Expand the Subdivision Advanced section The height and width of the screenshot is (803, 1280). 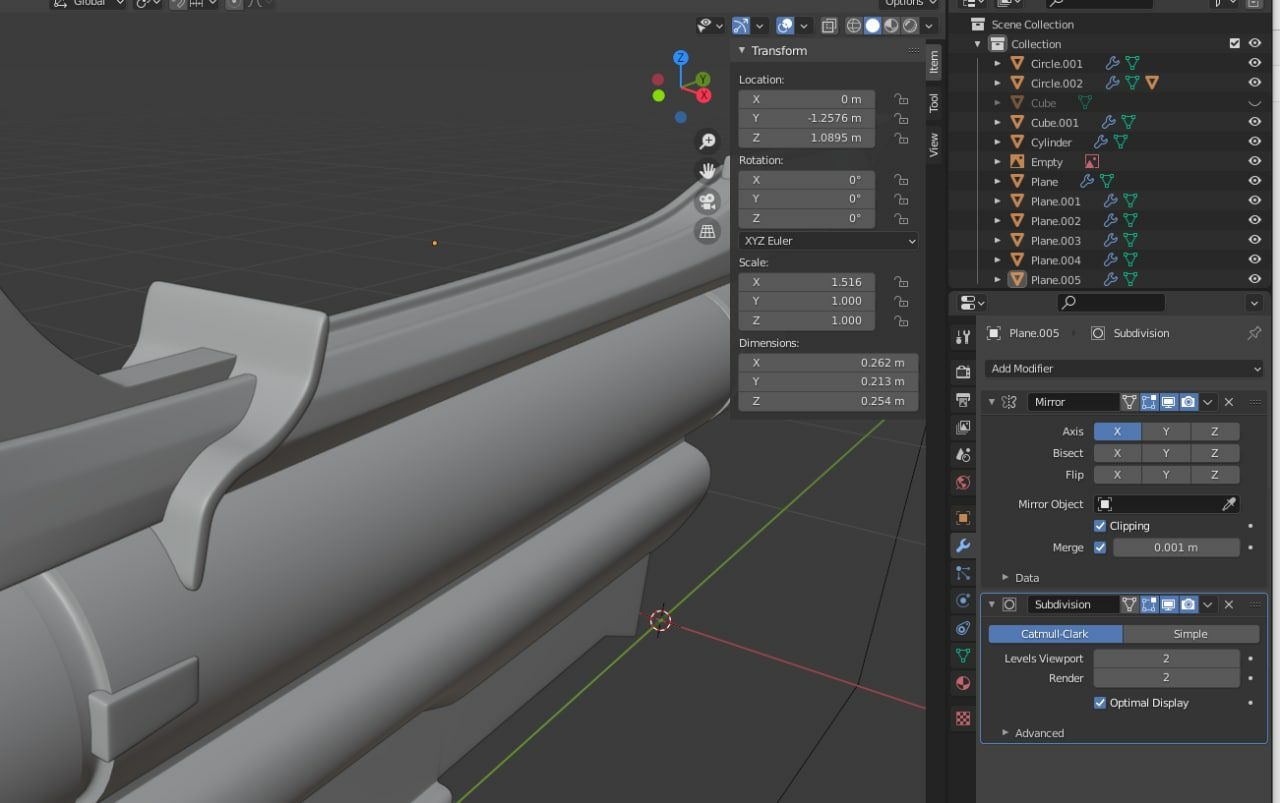tap(1005, 733)
